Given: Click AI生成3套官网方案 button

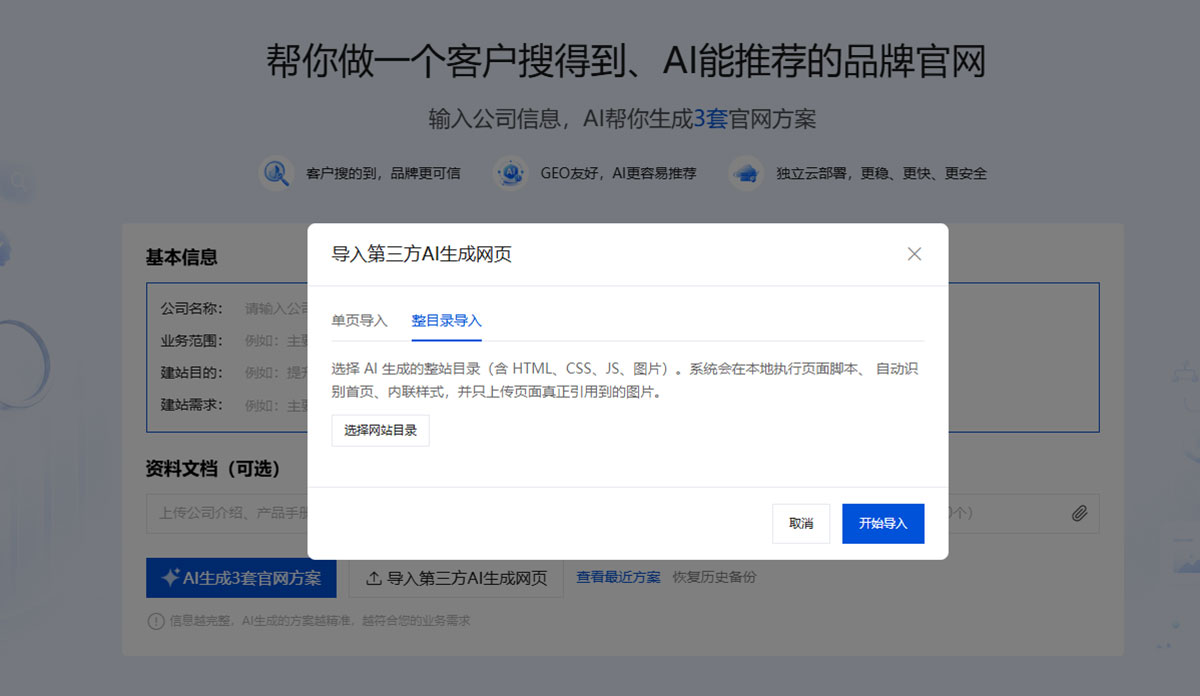Looking at the screenshot, I should (x=241, y=578).
